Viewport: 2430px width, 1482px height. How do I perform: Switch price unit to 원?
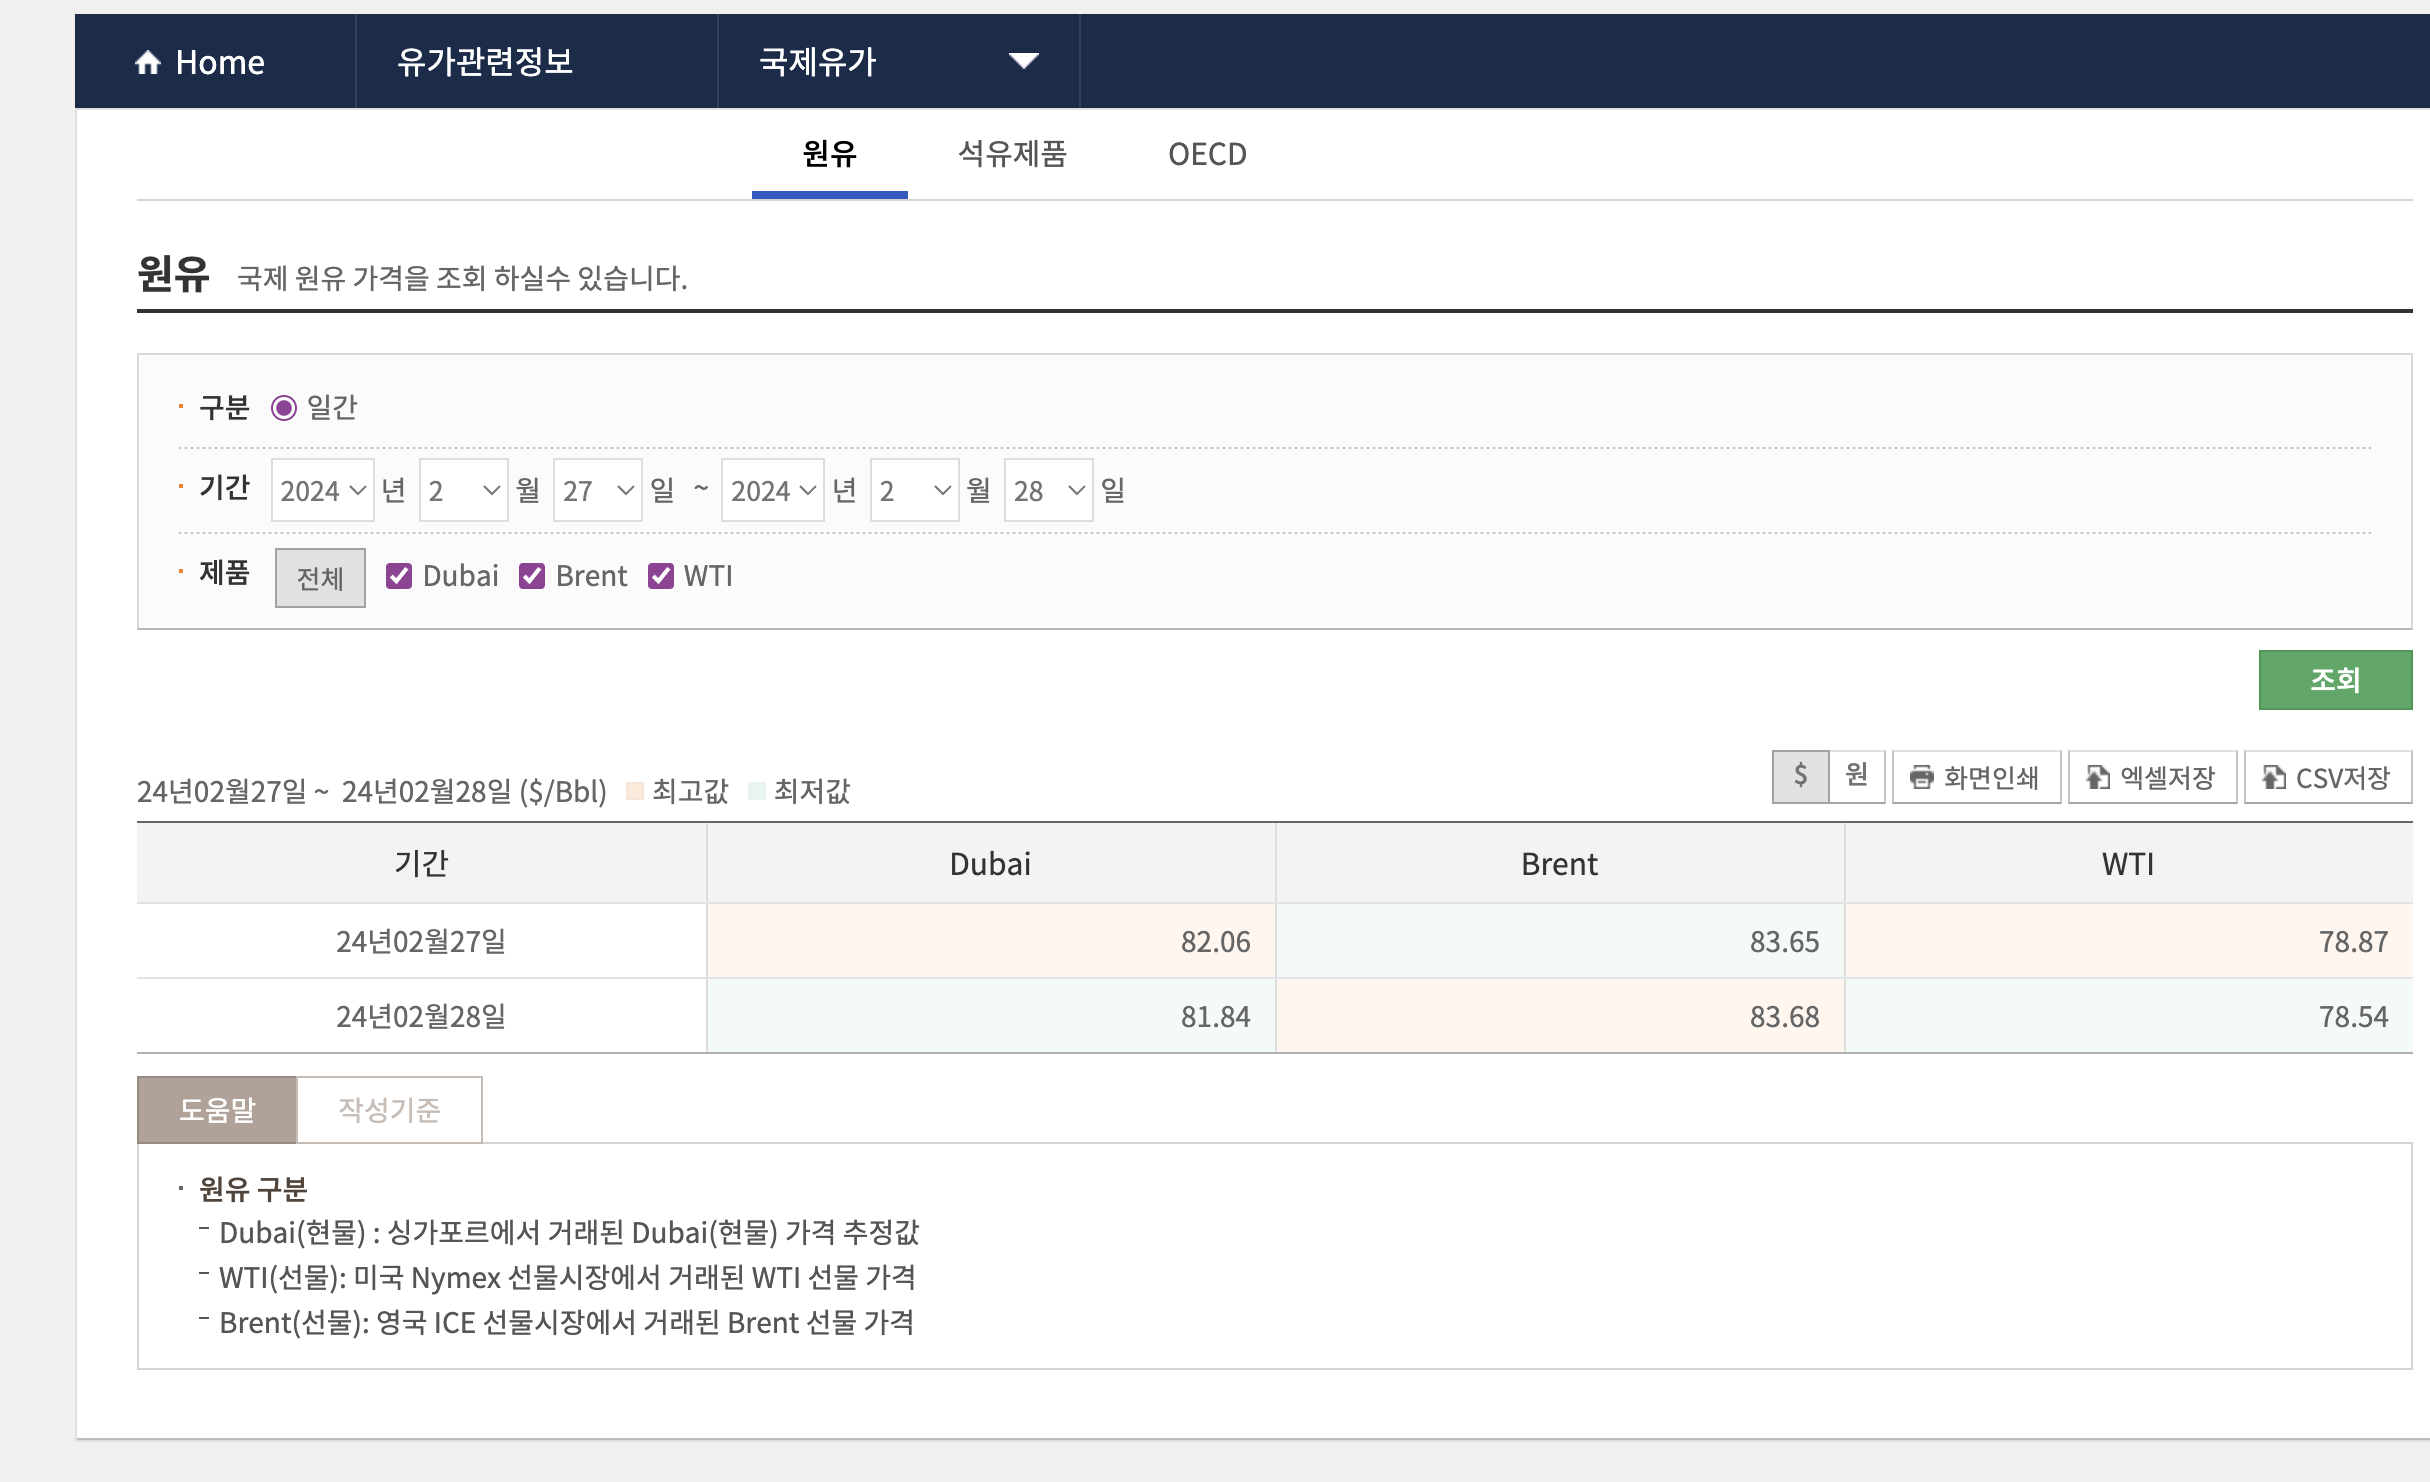[x=1857, y=776]
